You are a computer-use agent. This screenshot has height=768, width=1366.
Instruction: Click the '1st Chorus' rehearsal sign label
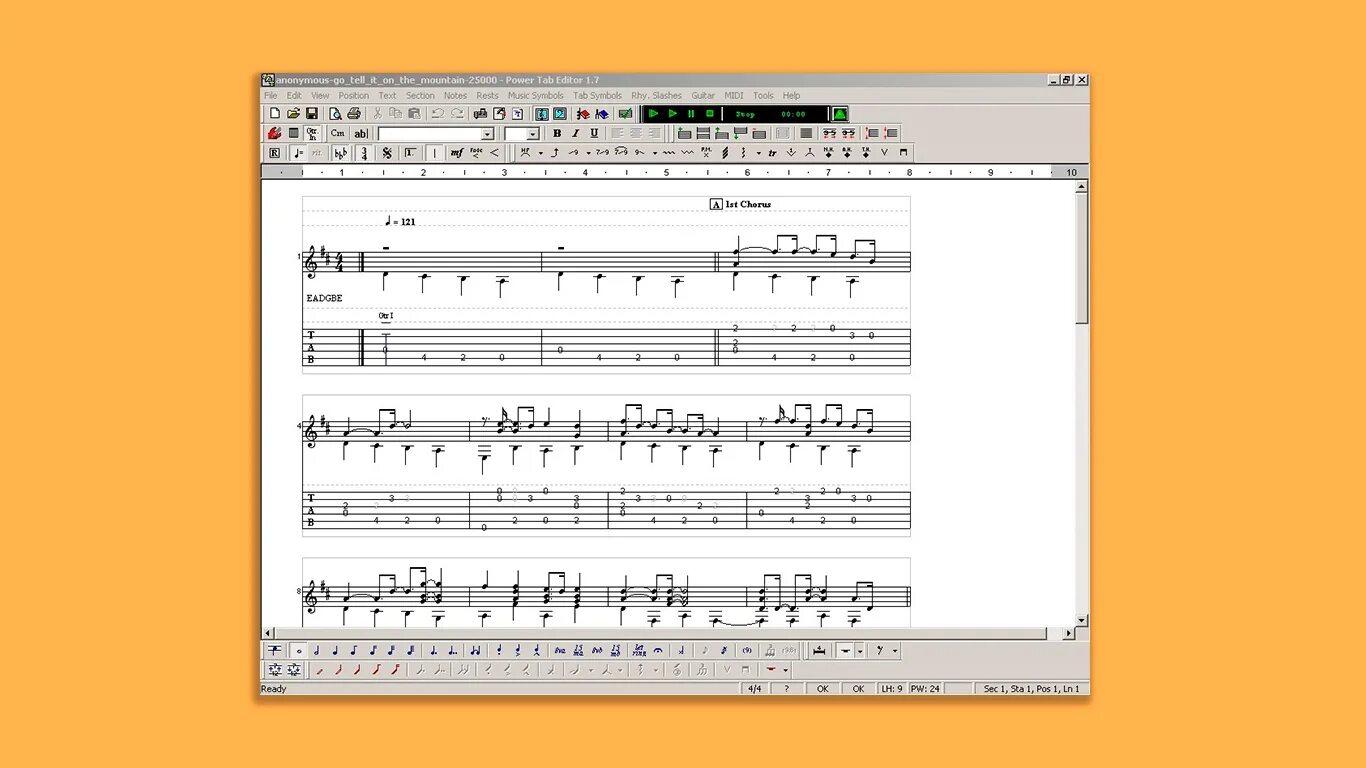(748, 204)
